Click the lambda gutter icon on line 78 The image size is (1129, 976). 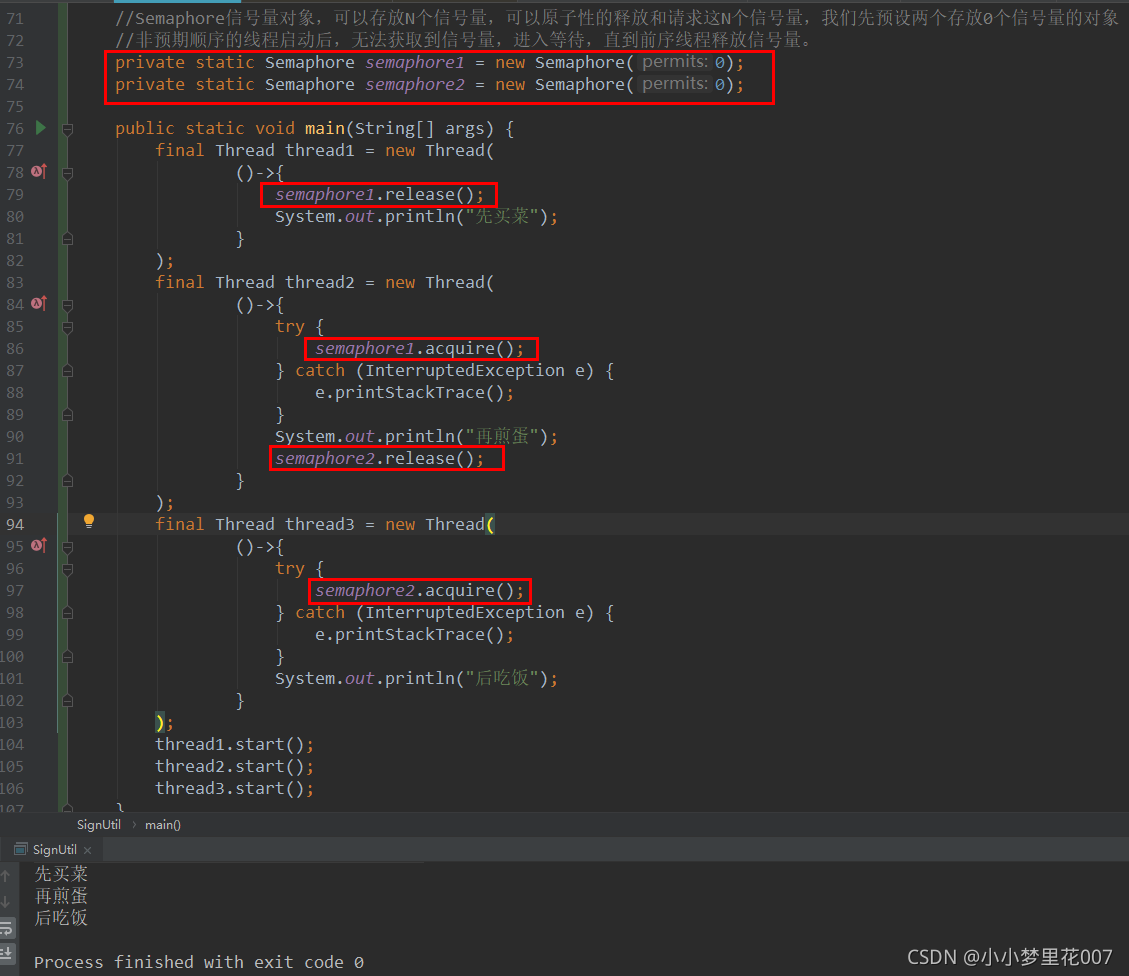(x=40, y=172)
